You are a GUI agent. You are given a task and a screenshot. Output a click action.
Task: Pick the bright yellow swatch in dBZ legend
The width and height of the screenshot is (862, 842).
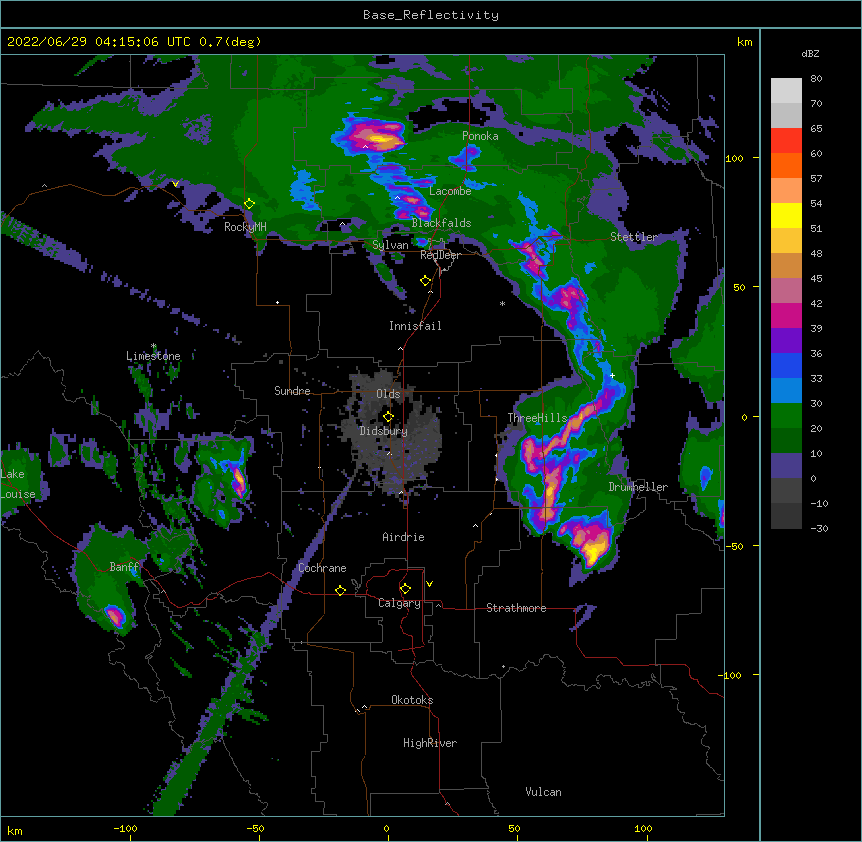tap(786, 215)
